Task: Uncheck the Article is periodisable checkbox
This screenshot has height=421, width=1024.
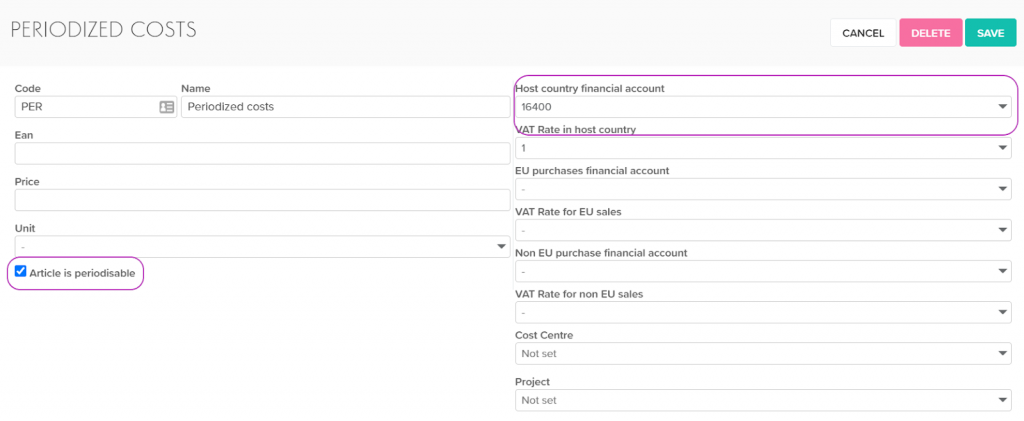Action: [21, 271]
